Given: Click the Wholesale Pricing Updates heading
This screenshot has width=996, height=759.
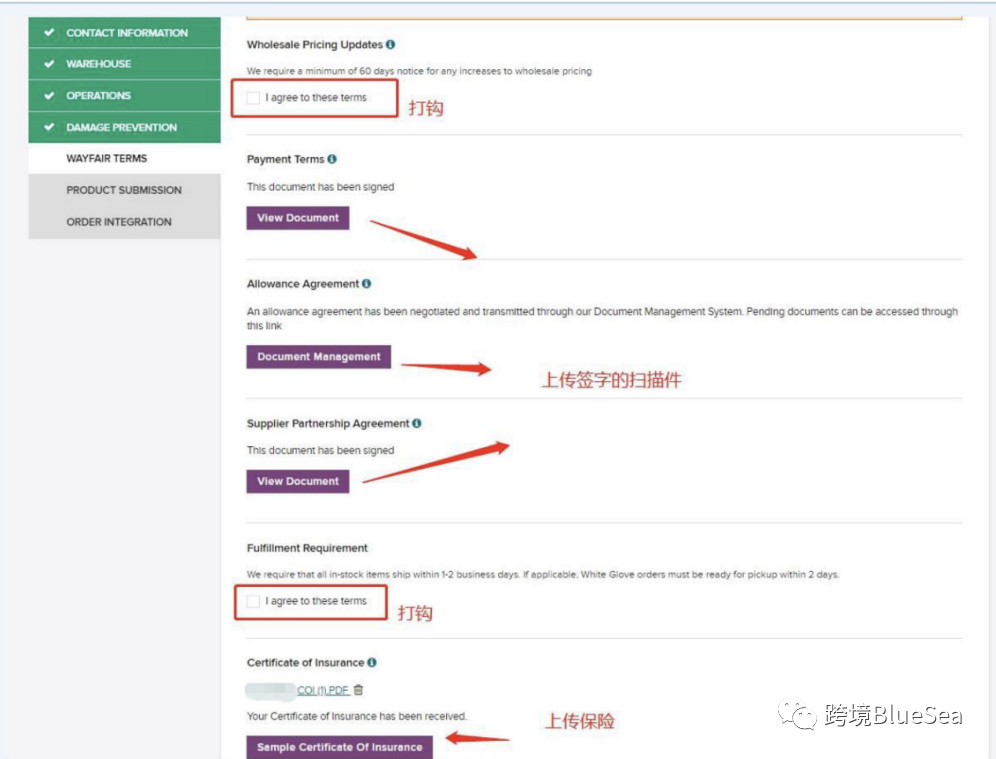Looking at the screenshot, I should coord(315,44).
